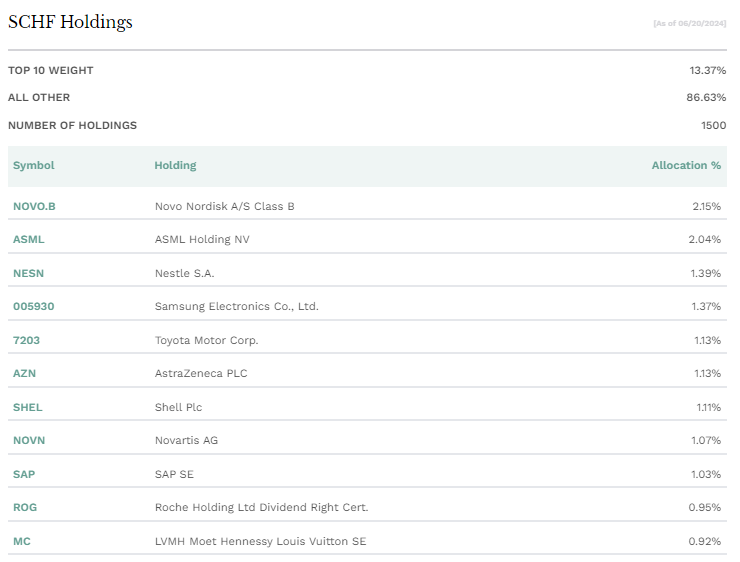740x562 pixels.
Task: Follow the NESN symbol link
Action: (28, 273)
